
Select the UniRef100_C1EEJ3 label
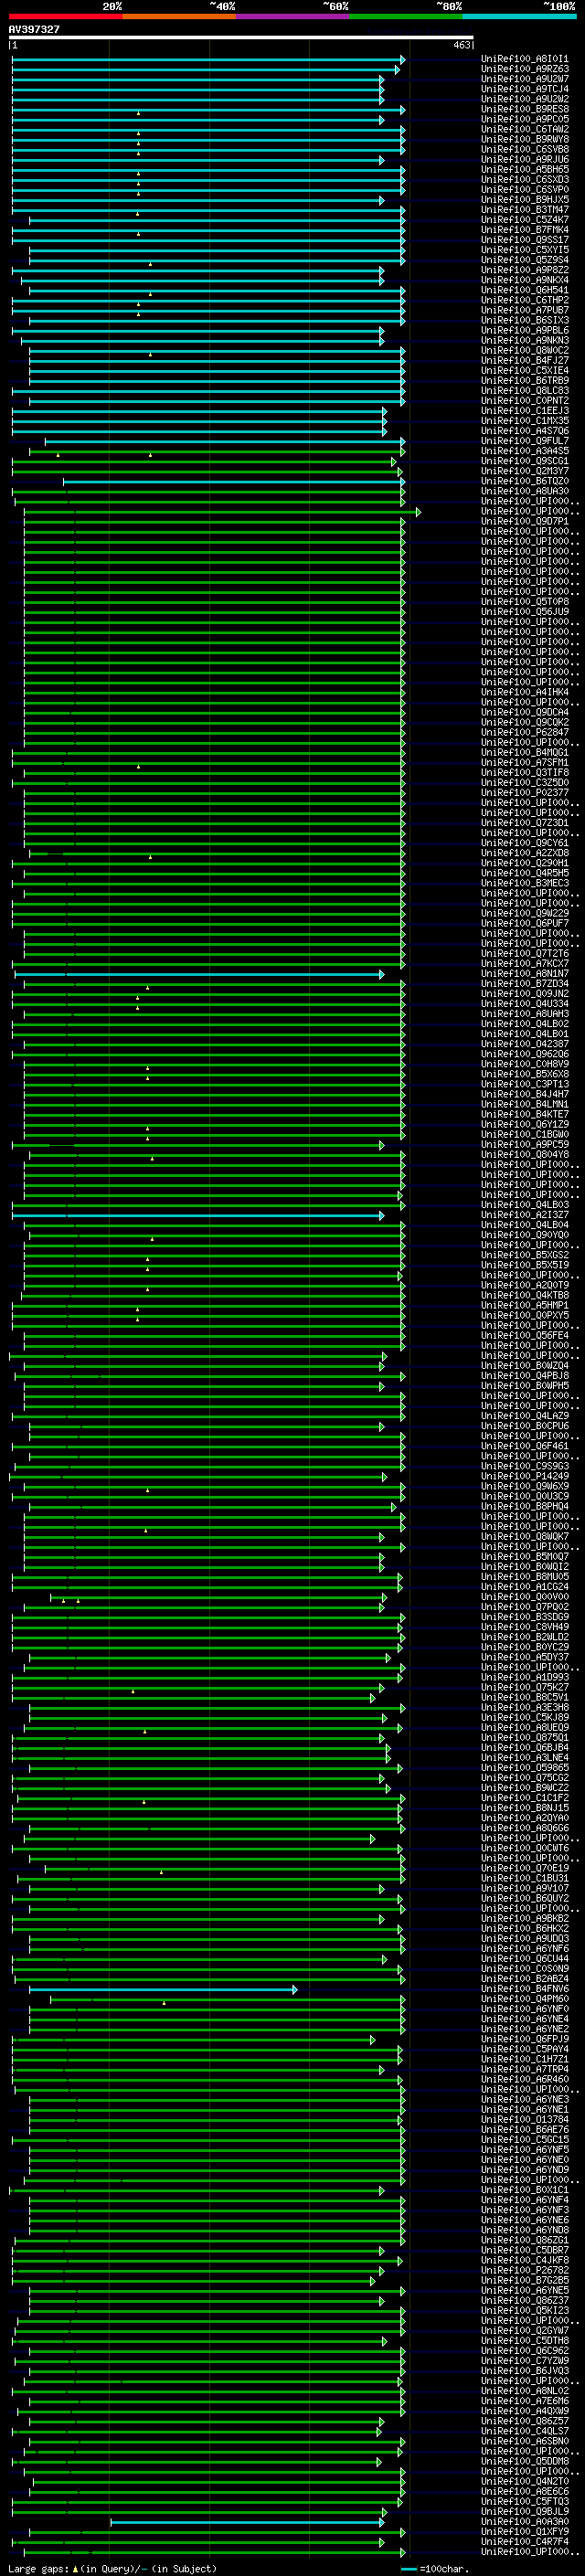coord(525,411)
